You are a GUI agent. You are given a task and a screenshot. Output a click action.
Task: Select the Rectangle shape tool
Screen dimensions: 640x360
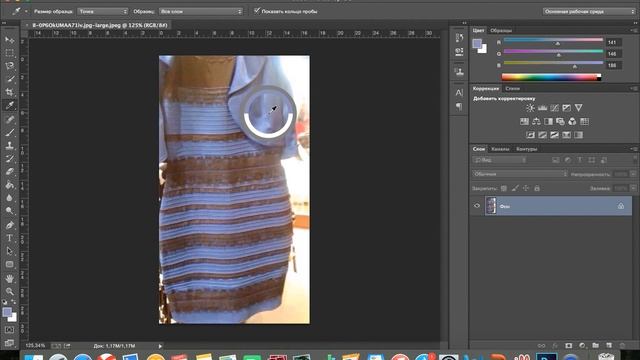coord(9,264)
